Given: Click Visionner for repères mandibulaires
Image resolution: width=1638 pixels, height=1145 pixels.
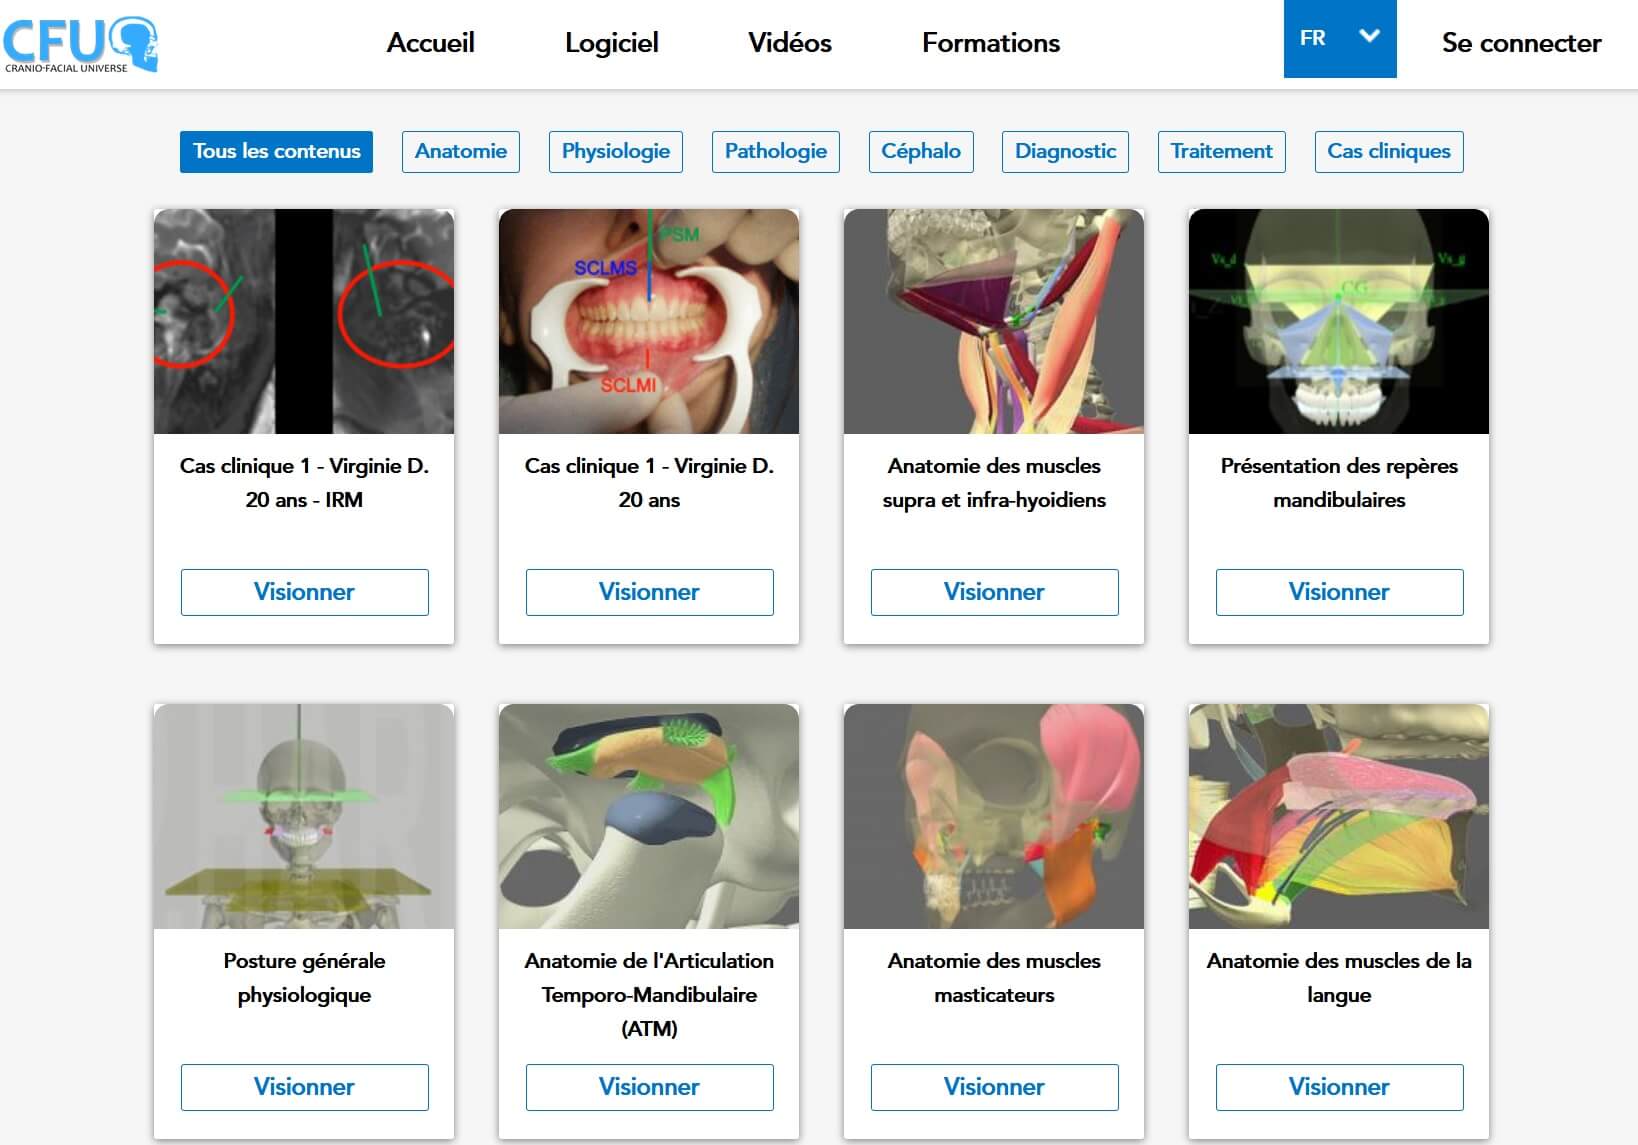Looking at the screenshot, I should 1339,592.
